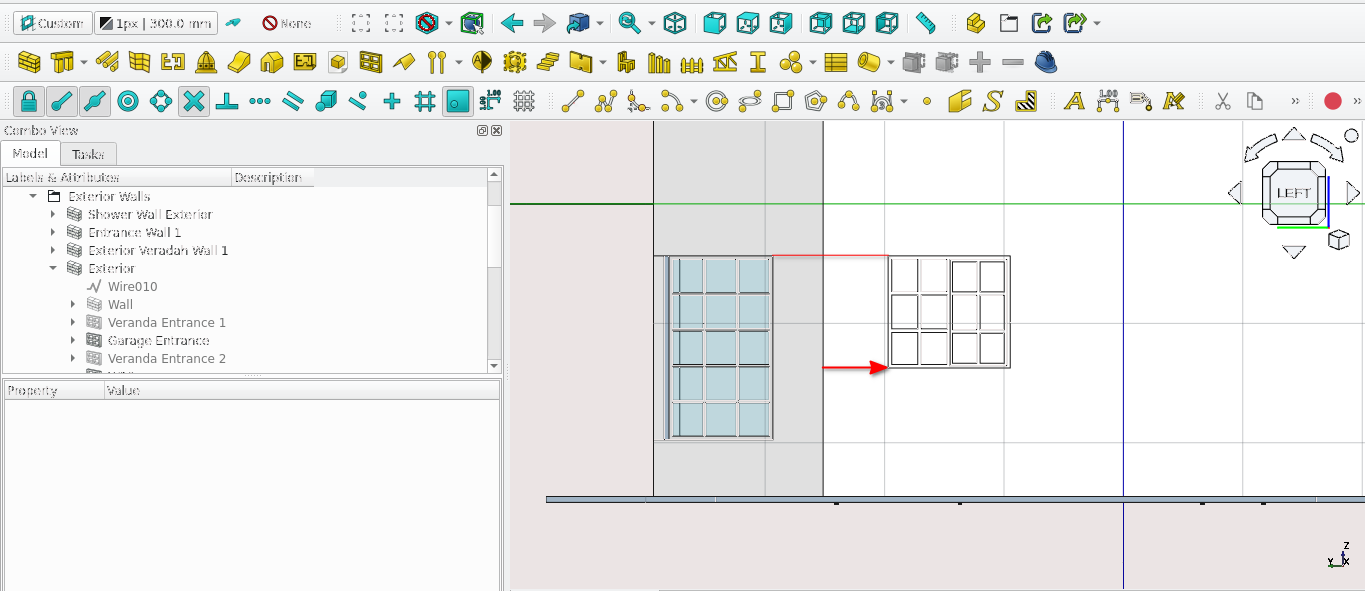This screenshot has width=1365, height=591.
Task: Select the Arch Wall tool
Action: [29, 63]
